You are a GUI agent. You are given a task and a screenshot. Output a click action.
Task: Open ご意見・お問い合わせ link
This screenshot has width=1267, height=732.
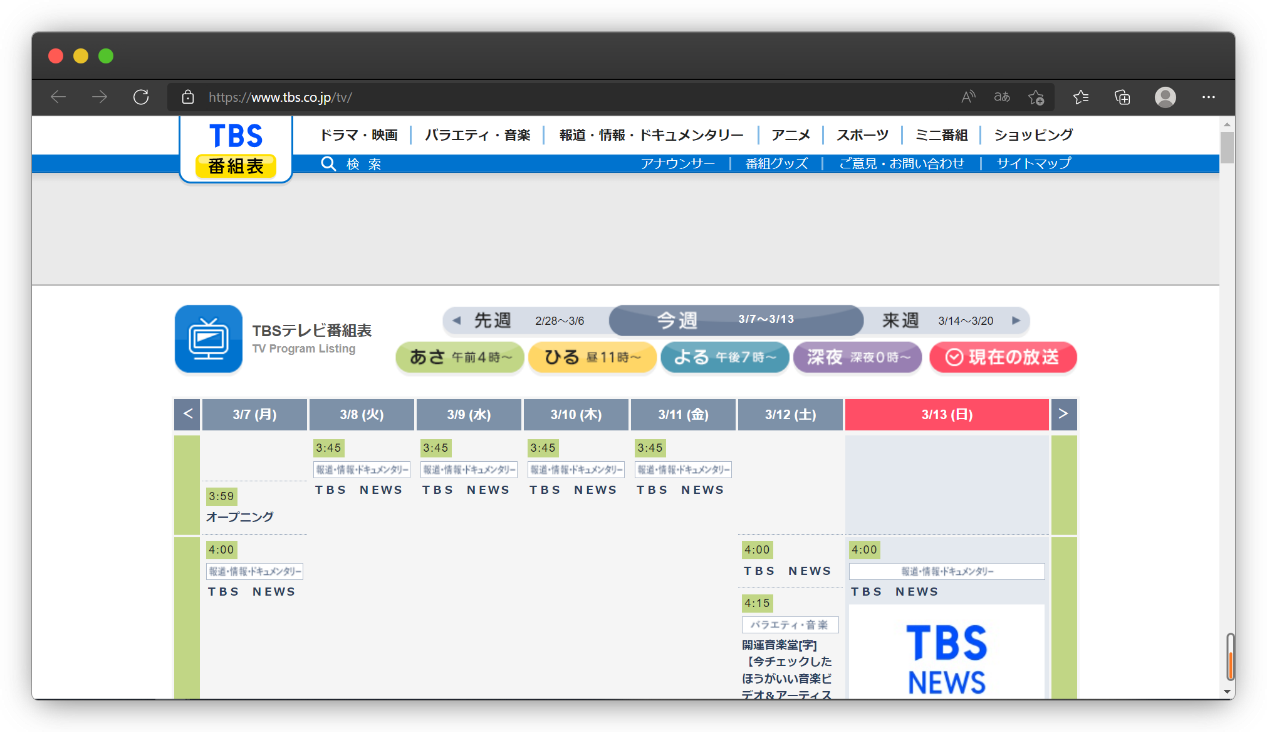point(901,164)
